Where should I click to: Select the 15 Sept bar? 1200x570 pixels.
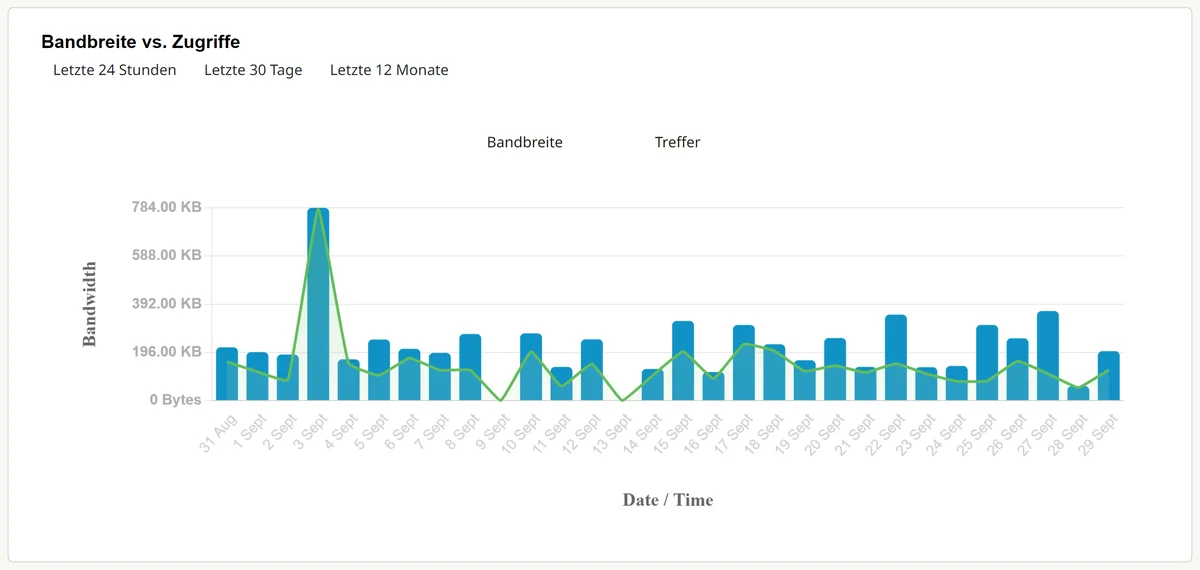(x=683, y=361)
